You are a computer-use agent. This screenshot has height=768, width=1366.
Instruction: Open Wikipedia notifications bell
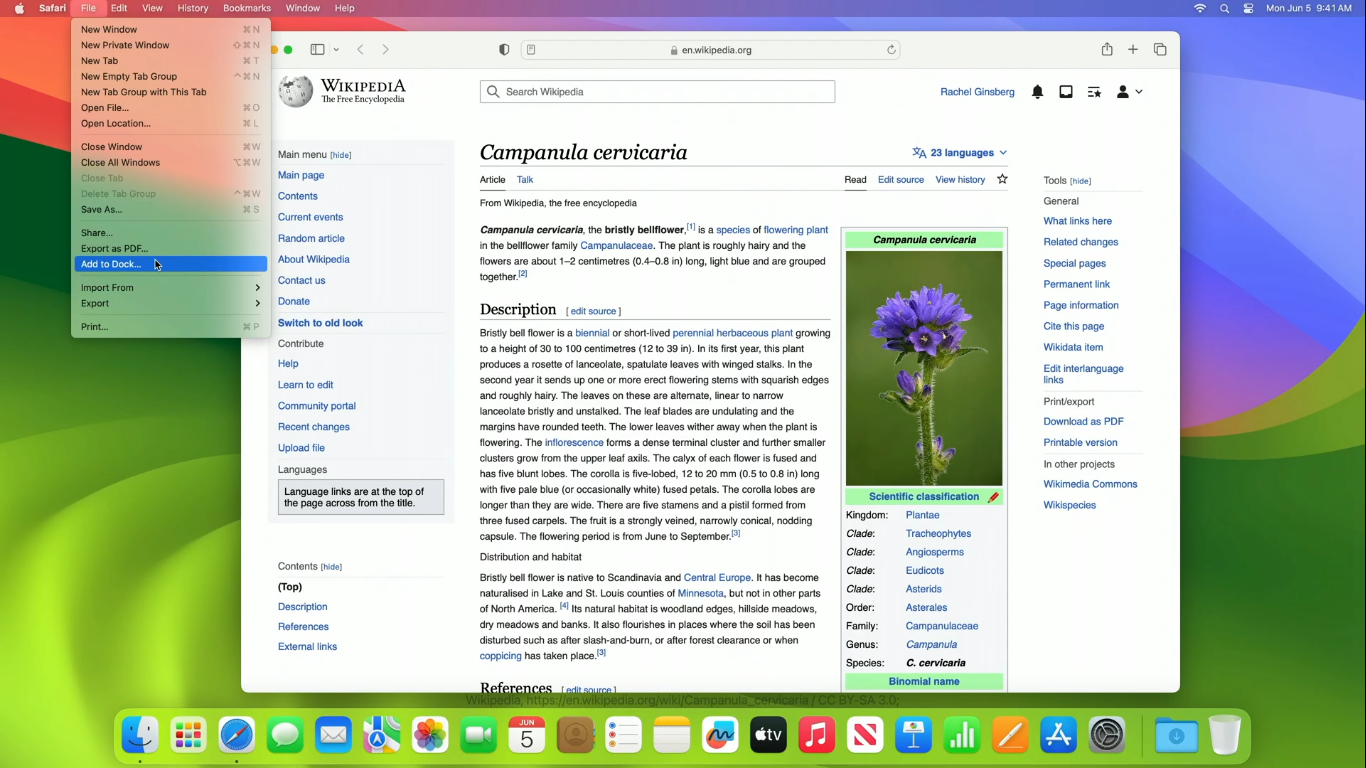1037,92
